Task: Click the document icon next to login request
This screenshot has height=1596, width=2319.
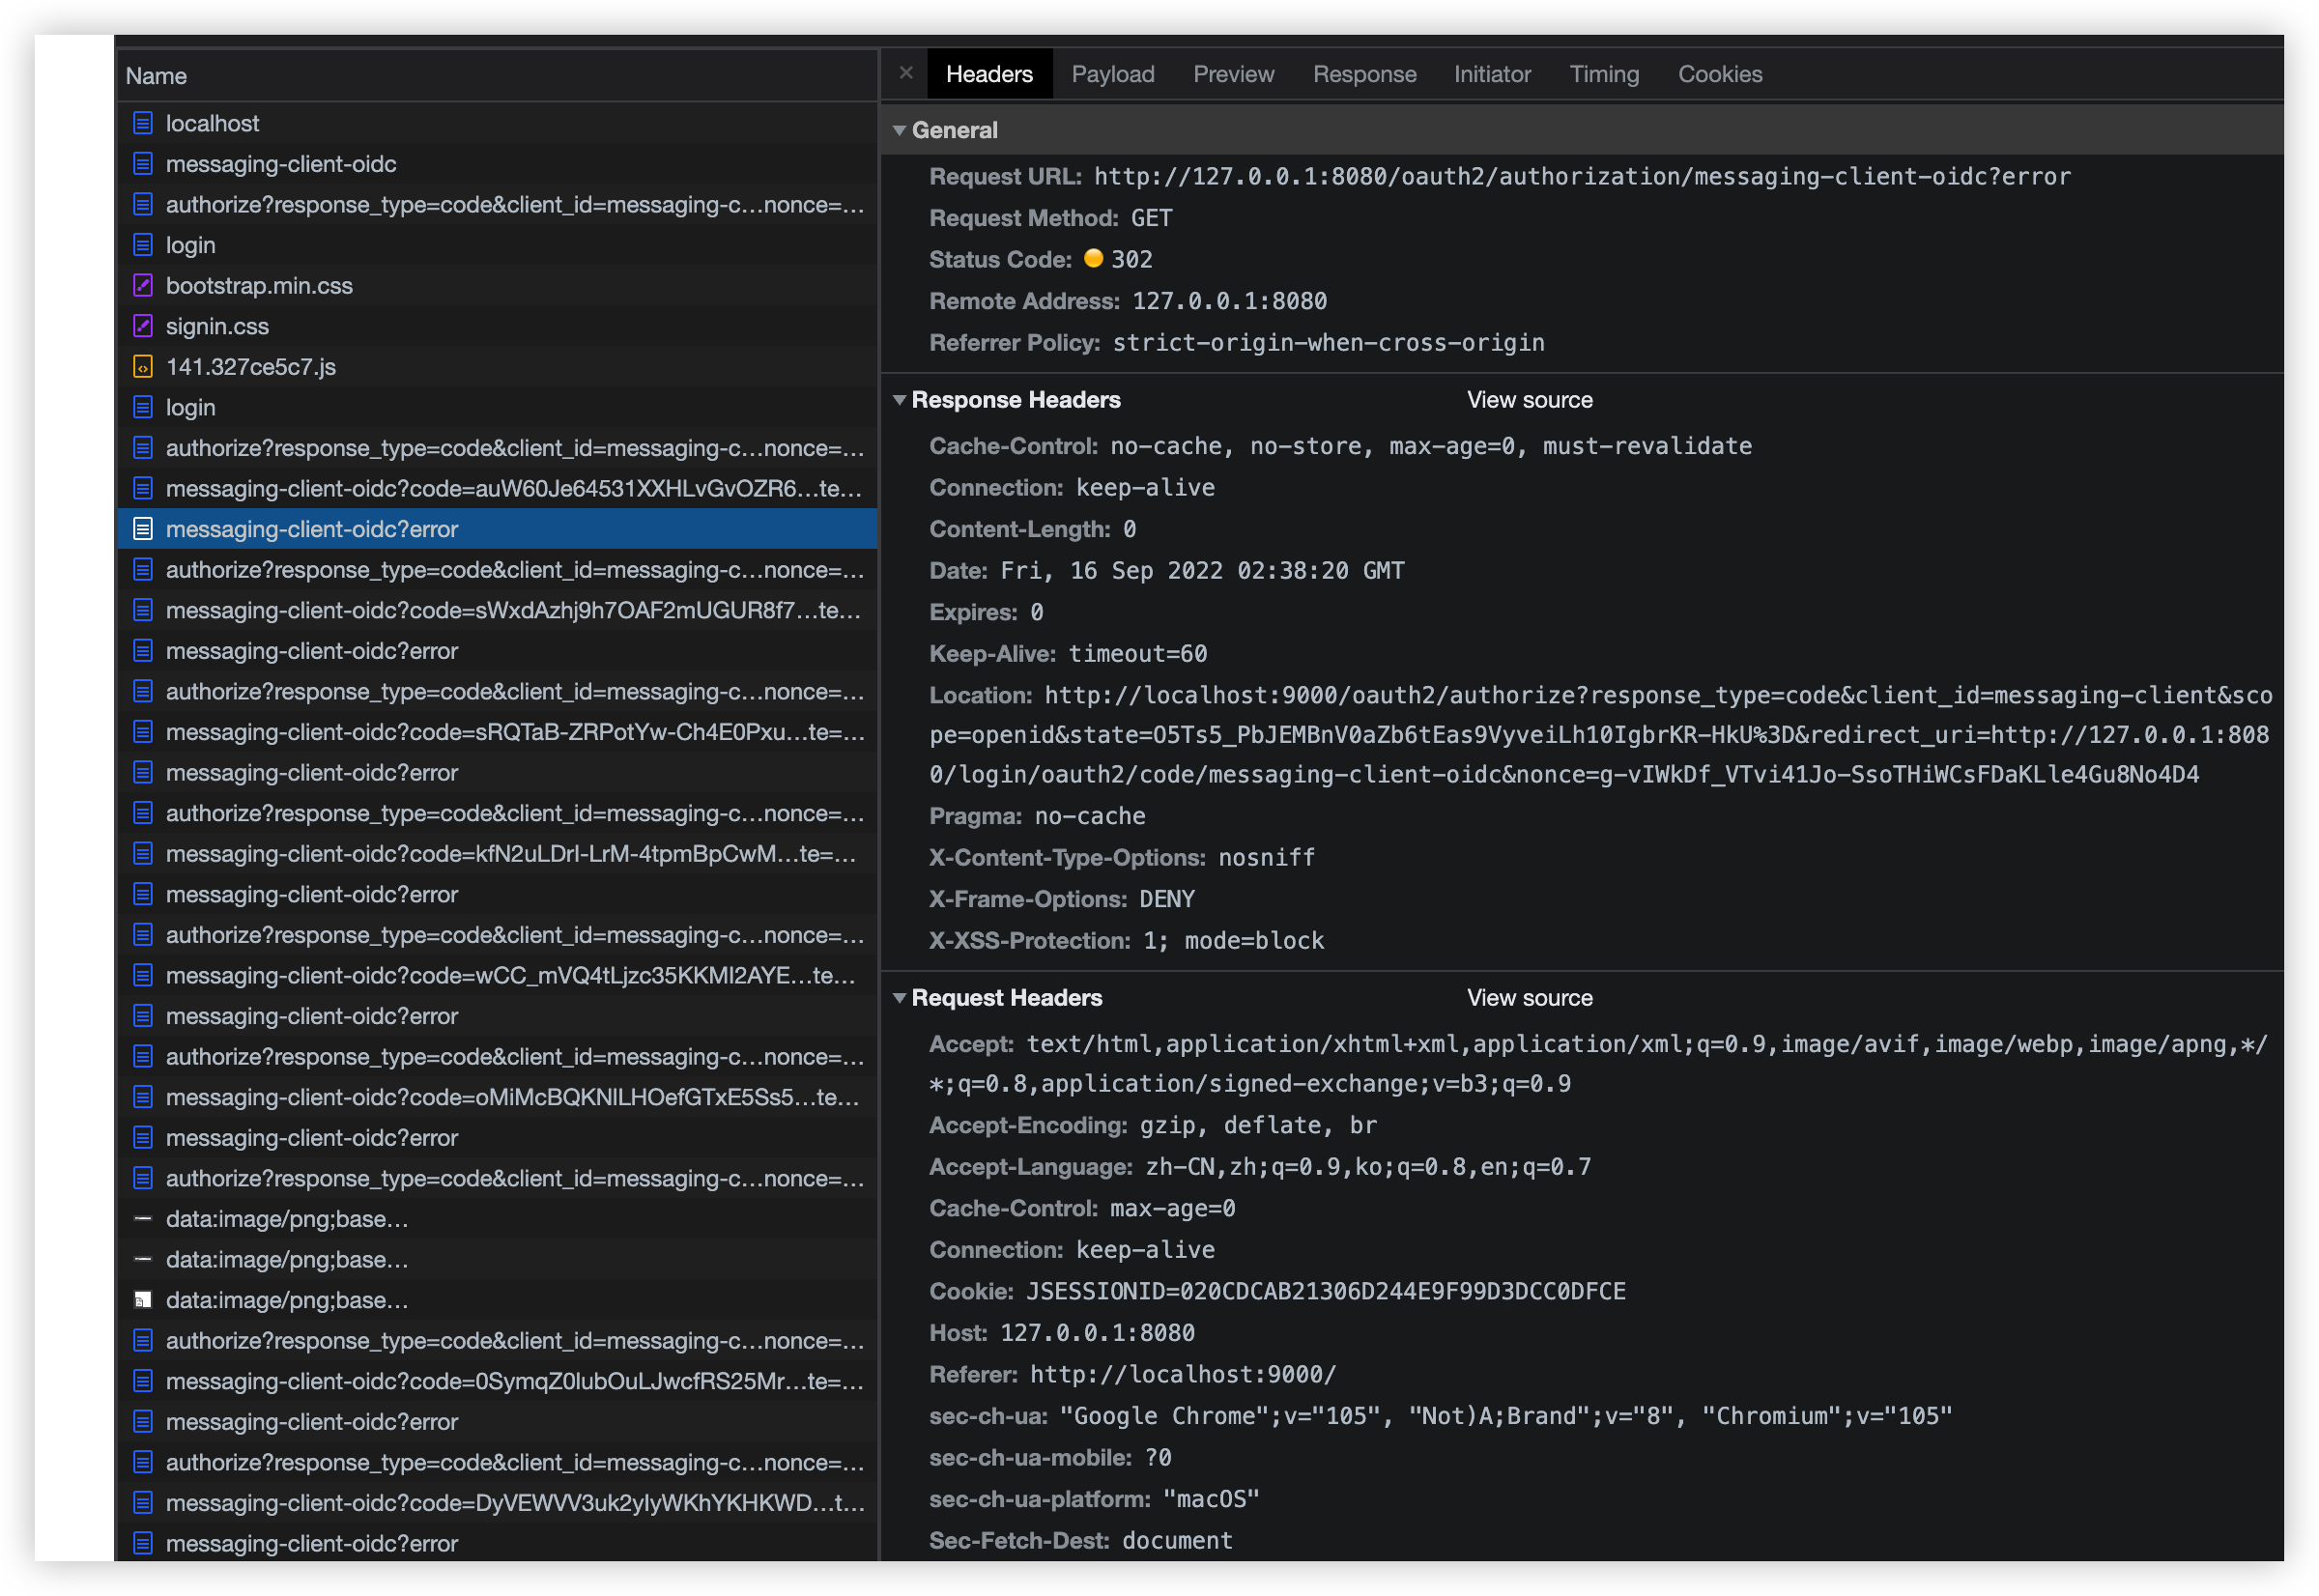Action: 143,245
